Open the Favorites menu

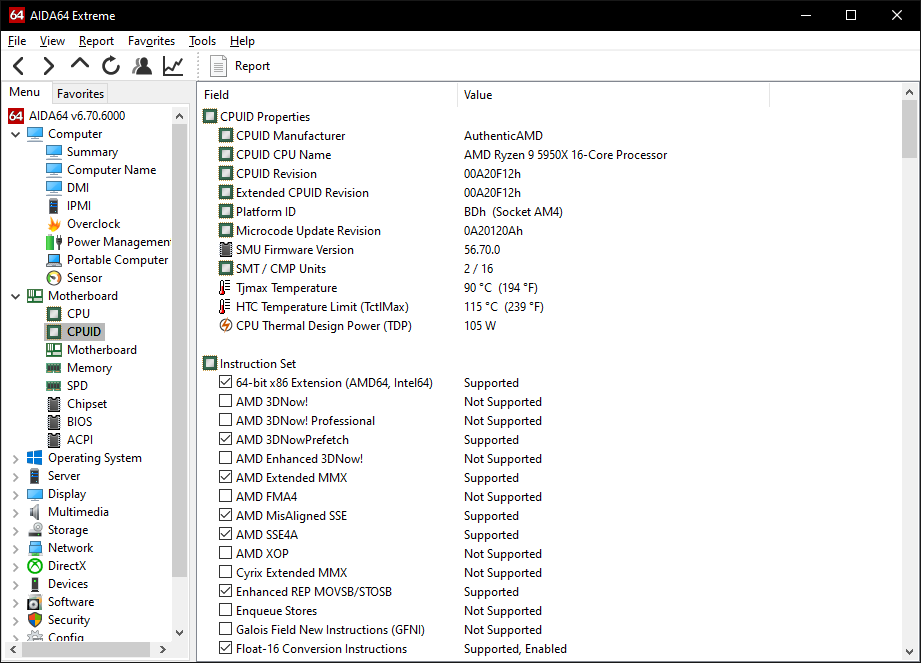coord(151,41)
